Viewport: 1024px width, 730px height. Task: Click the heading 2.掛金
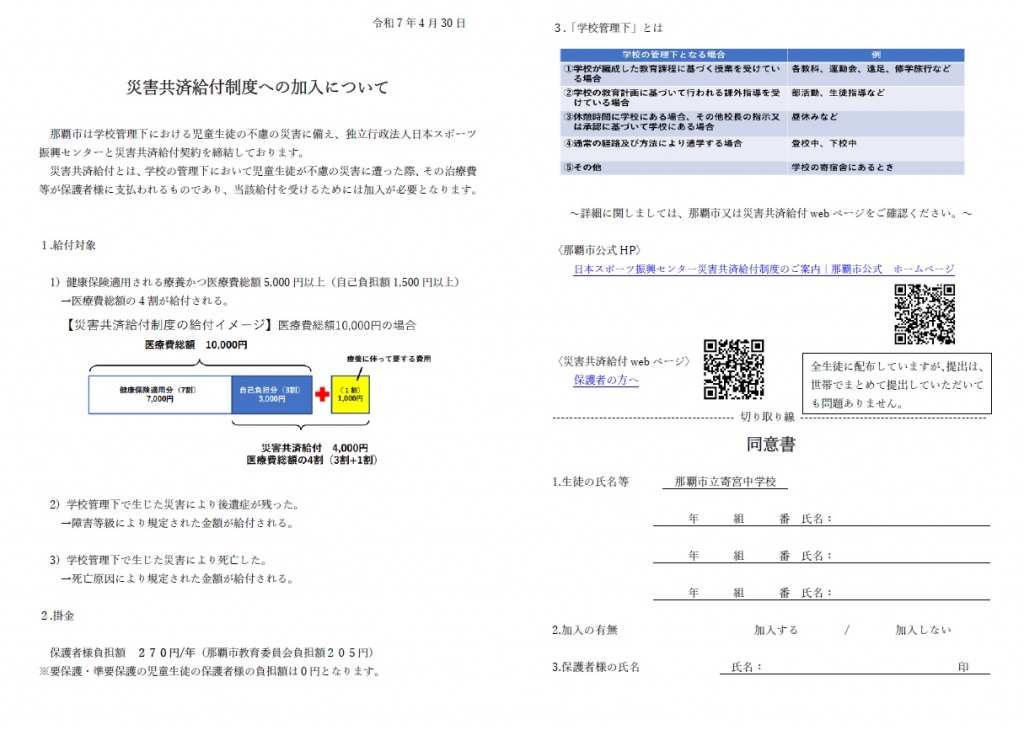click(57, 616)
